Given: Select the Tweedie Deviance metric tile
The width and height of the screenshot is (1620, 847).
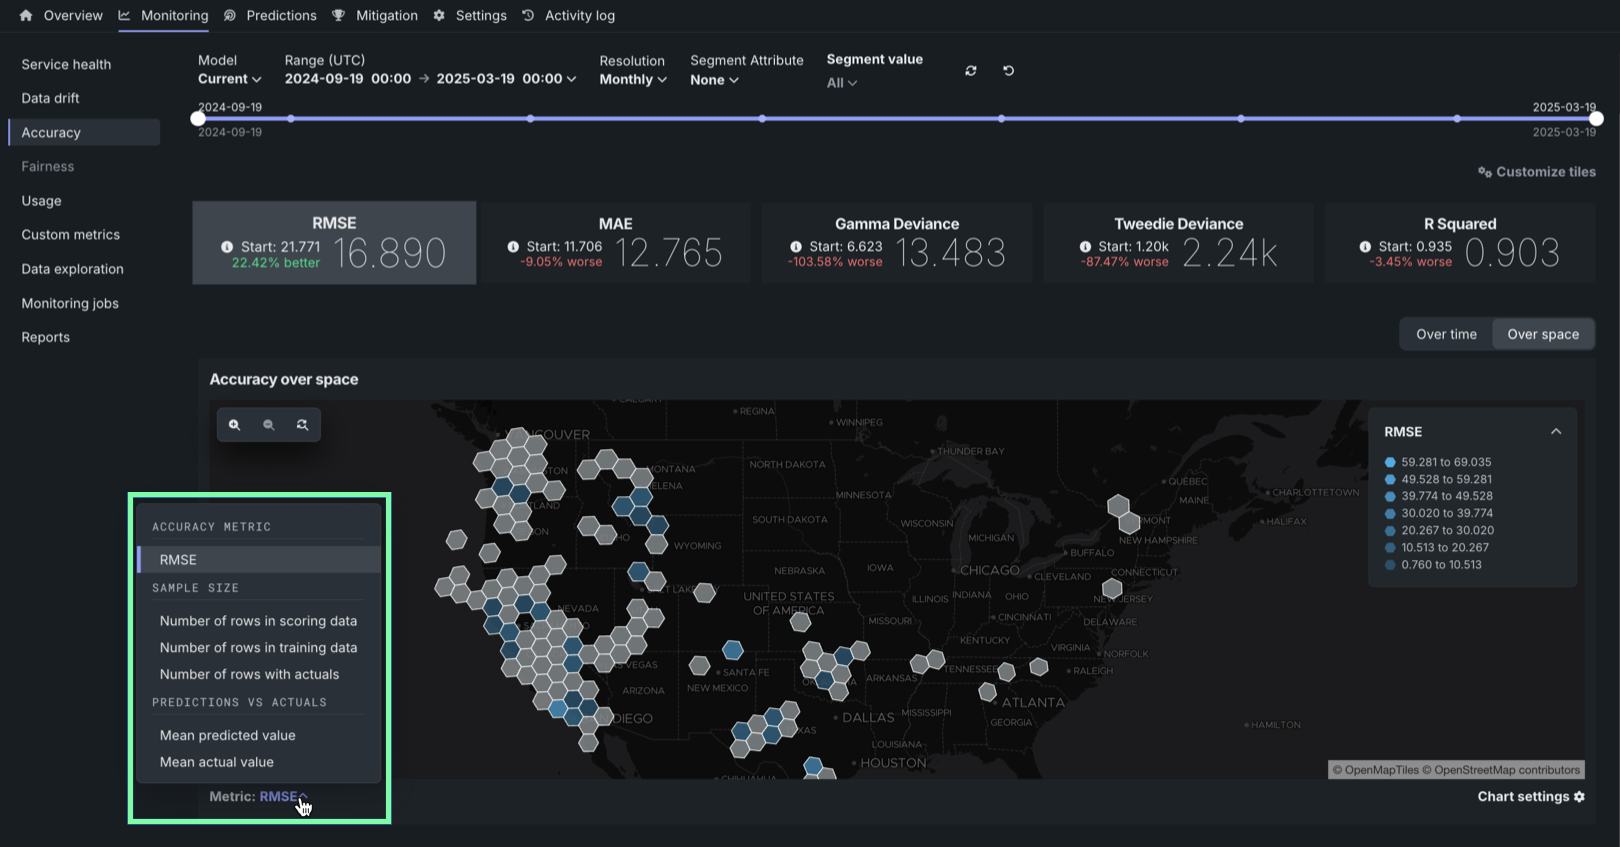Looking at the screenshot, I should click(x=1178, y=243).
